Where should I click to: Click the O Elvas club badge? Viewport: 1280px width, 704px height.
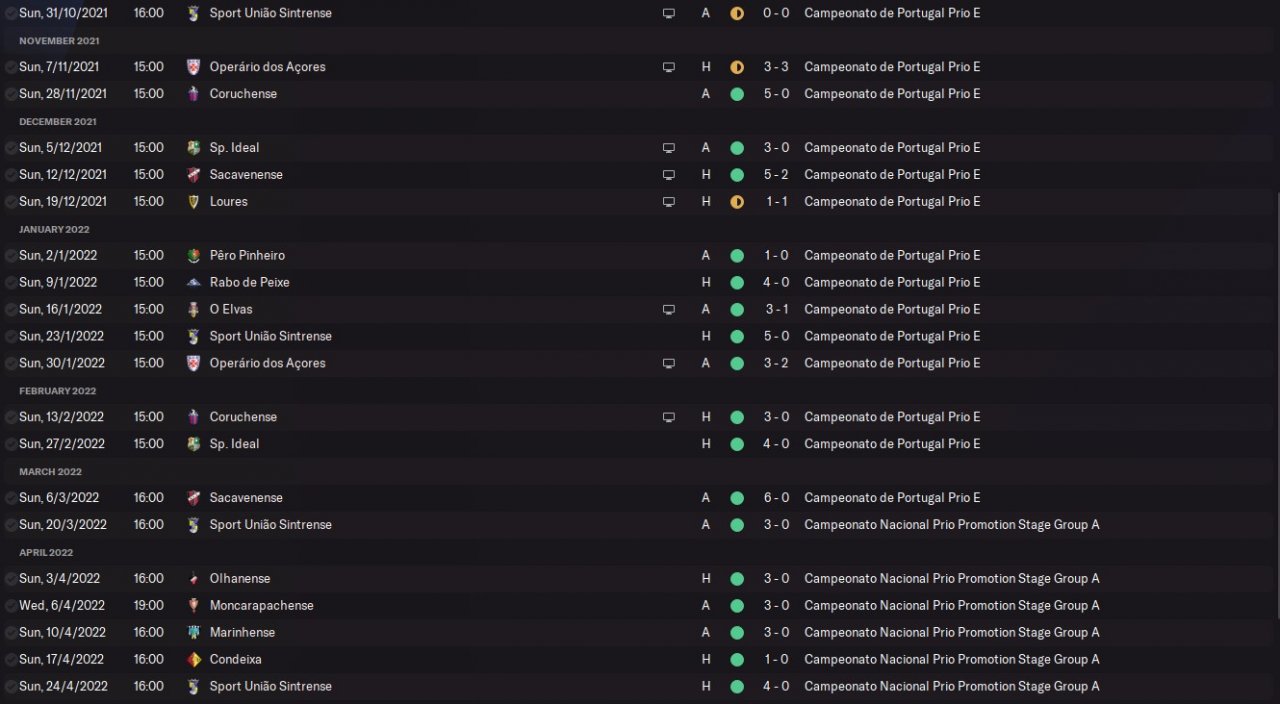click(194, 309)
